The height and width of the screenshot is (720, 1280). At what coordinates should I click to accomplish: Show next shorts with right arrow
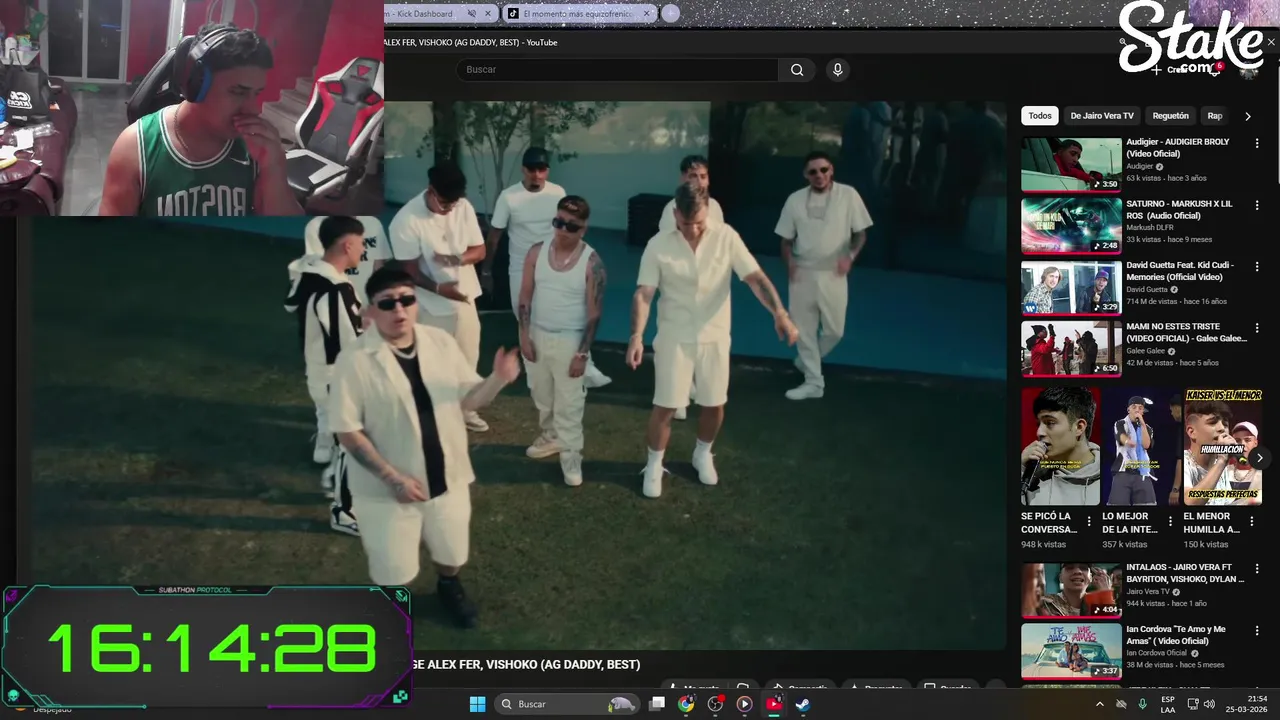click(x=1259, y=458)
